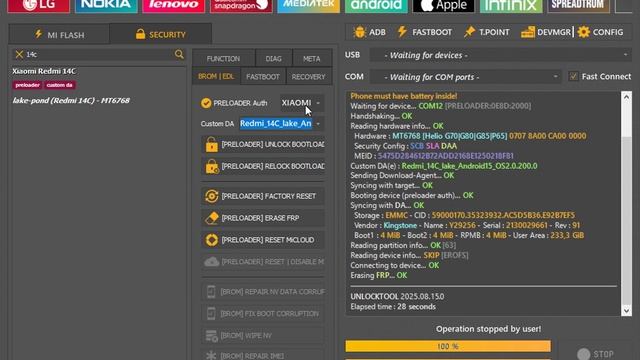
Task: Open the LG brand tab
Action: (x=38, y=6)
